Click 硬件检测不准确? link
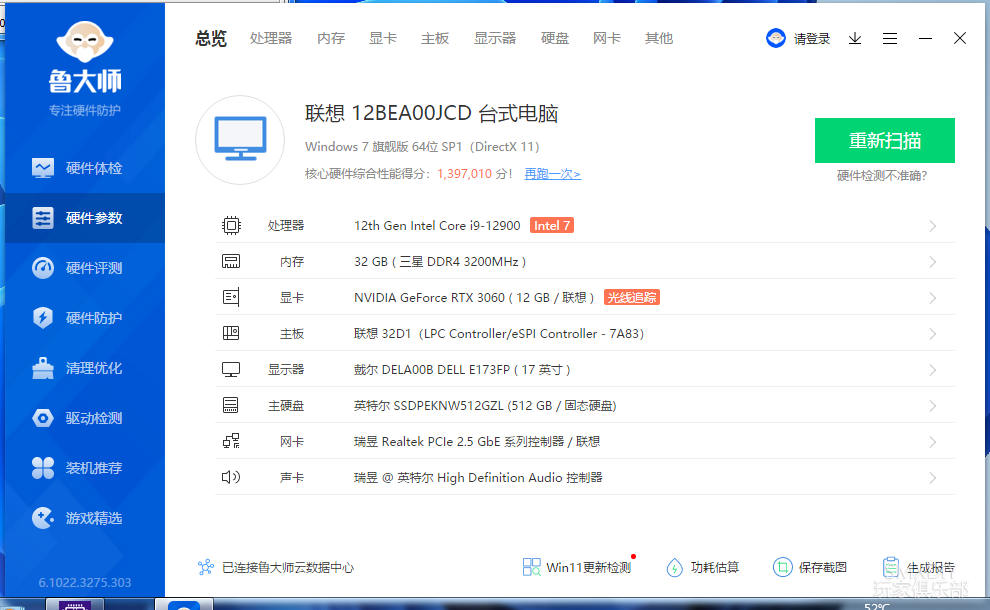990x610 pixels. (881, 176)
